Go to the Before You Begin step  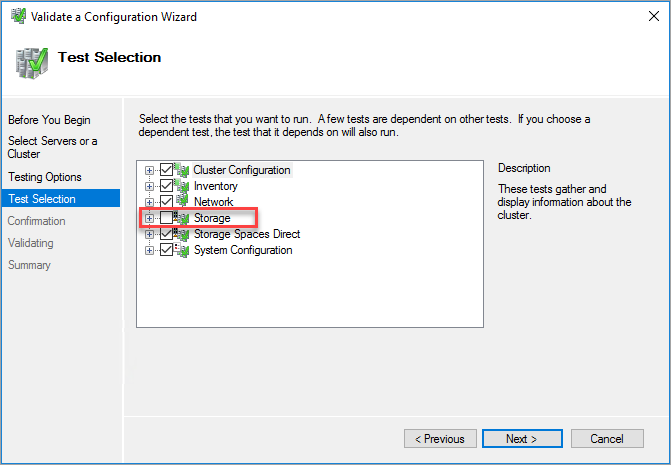(x=49, y=120)
